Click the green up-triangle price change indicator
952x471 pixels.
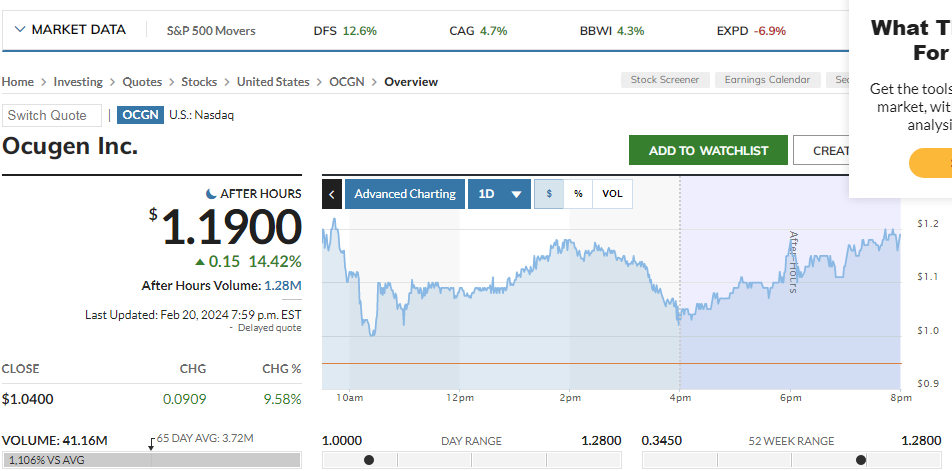200,262
